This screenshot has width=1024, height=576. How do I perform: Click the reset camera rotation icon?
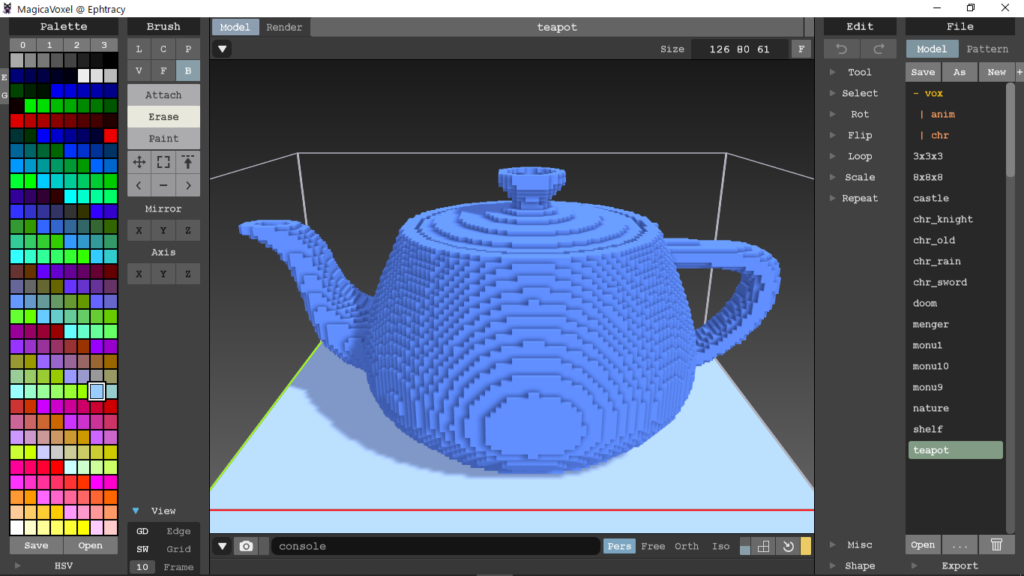pyautogui.click(x=788, y=546)
